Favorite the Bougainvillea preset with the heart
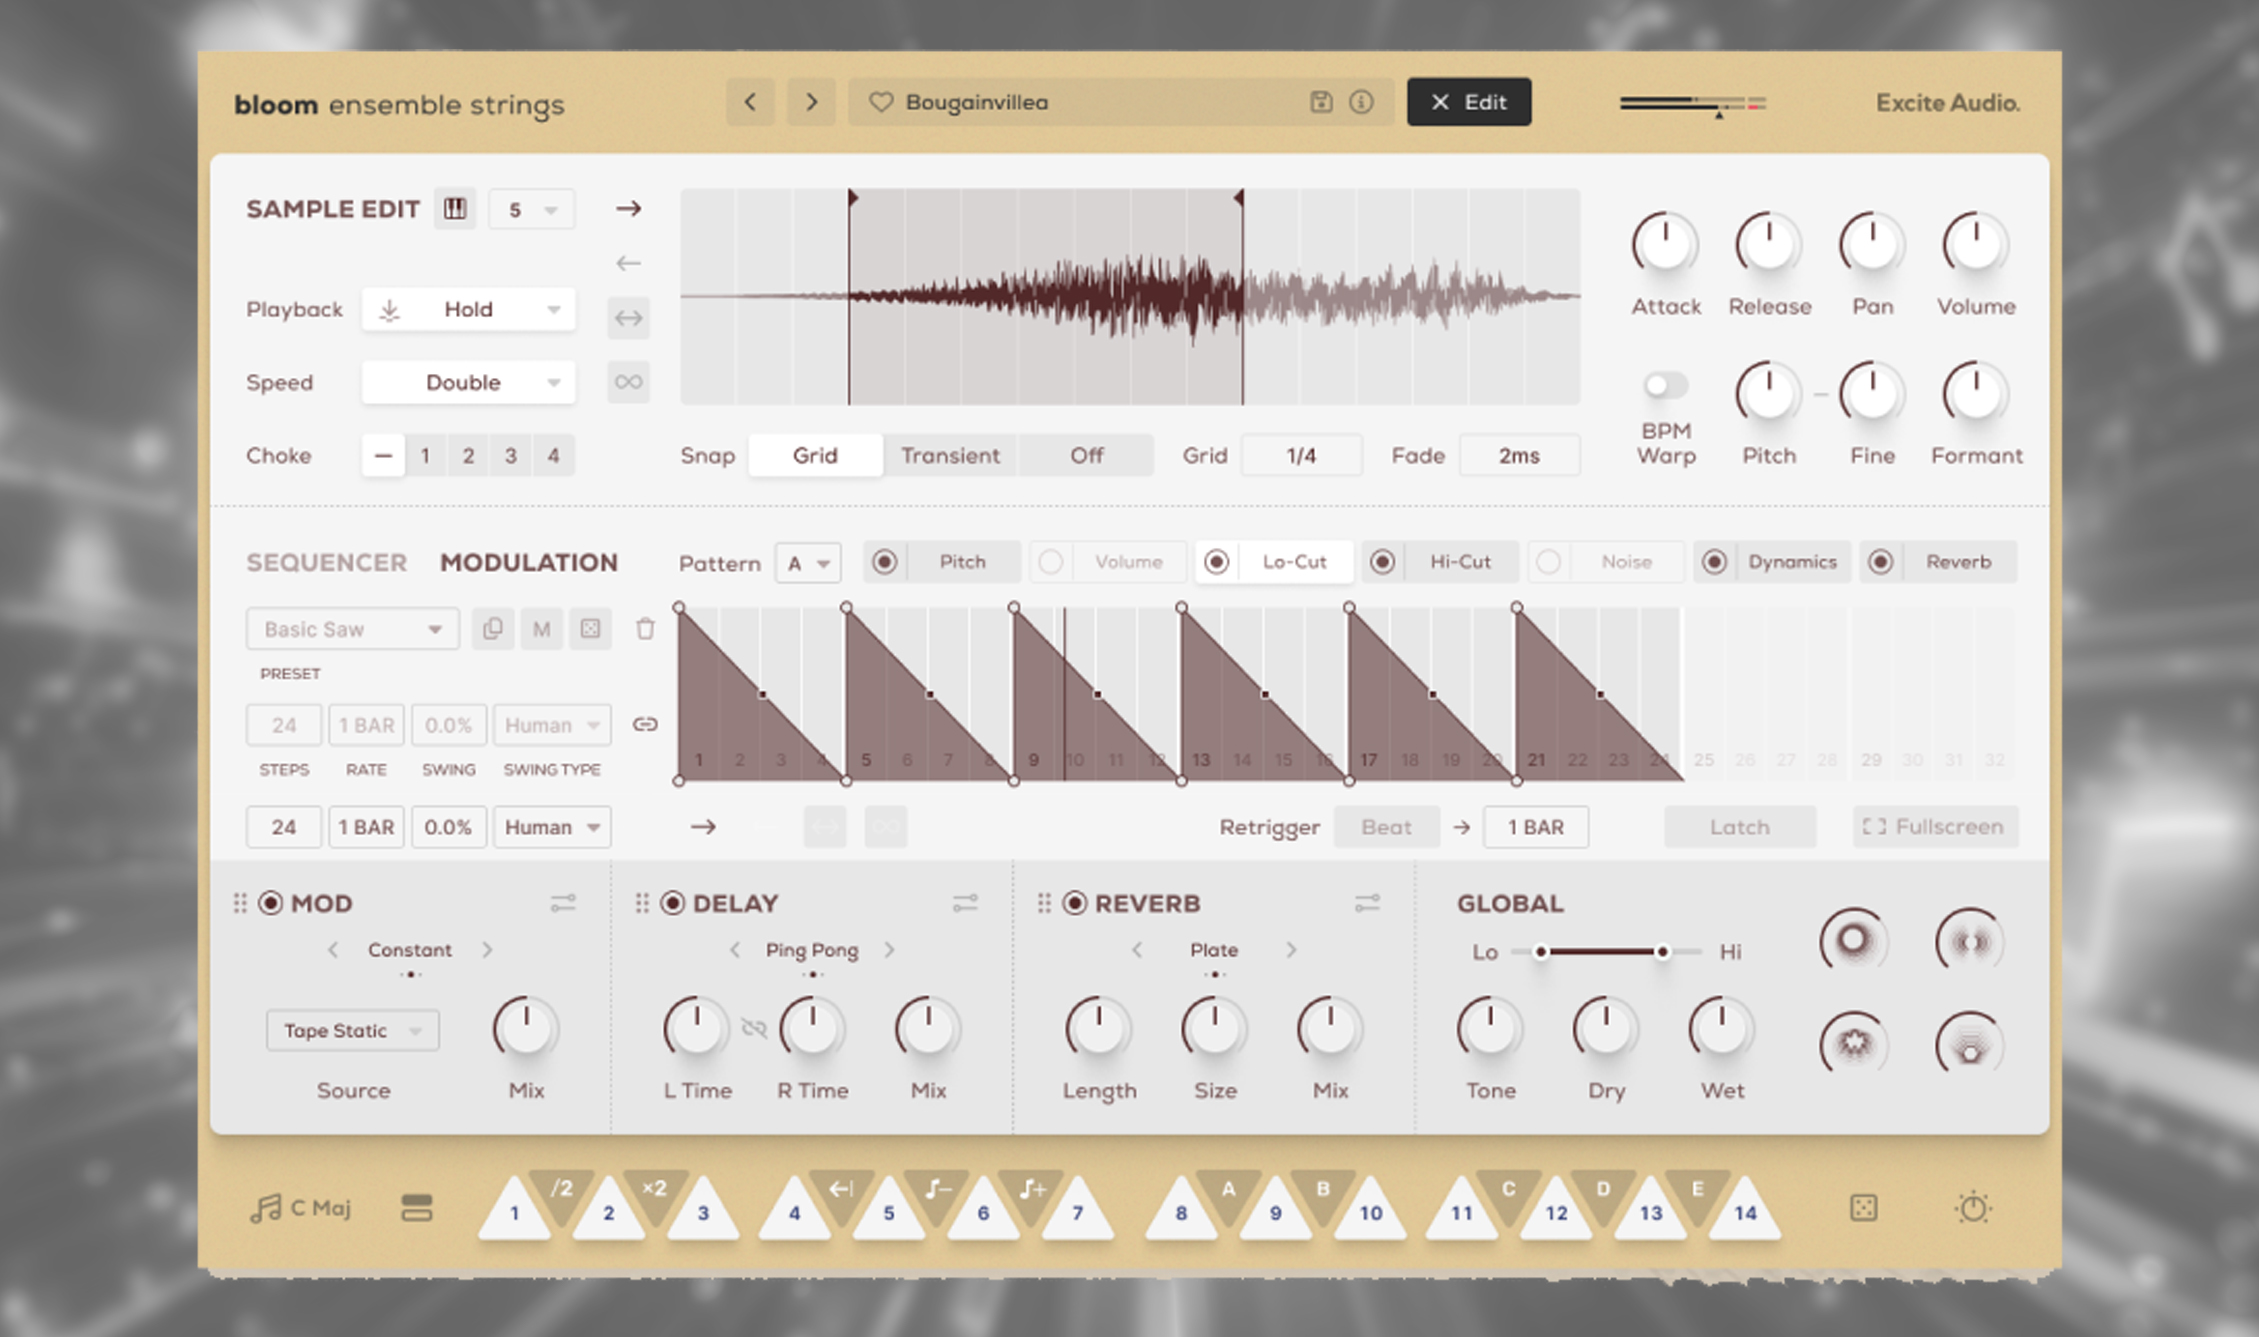Viewport: 2259px width, 1337px height. [880, 102]
